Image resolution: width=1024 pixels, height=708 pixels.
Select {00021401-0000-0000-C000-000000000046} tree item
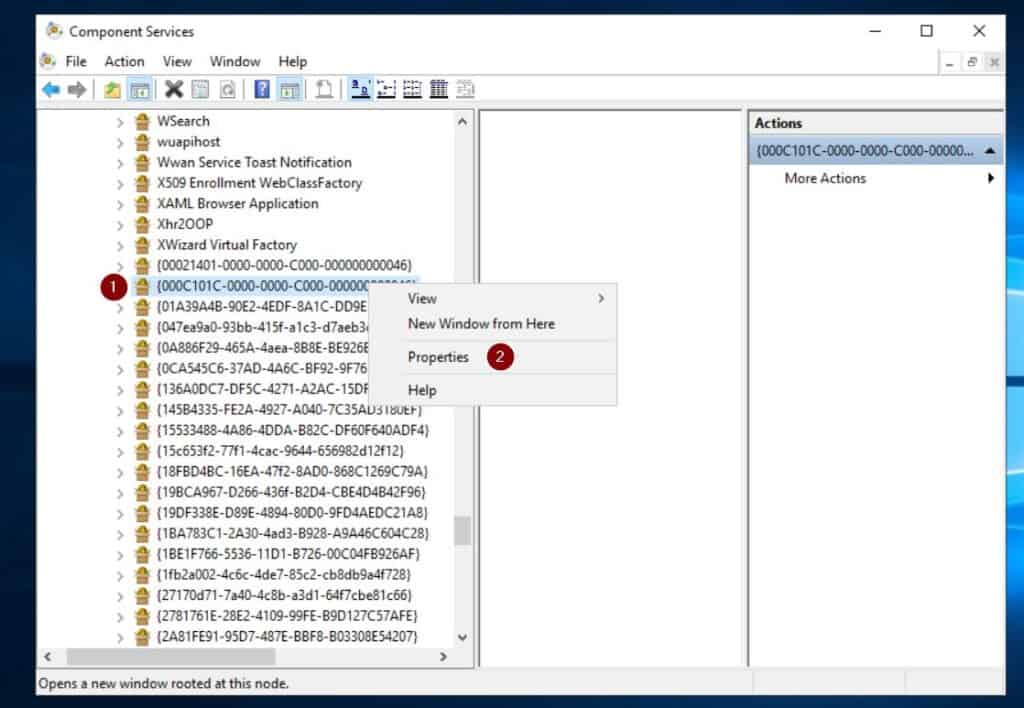pyautogui.click(x=284, y=265)
